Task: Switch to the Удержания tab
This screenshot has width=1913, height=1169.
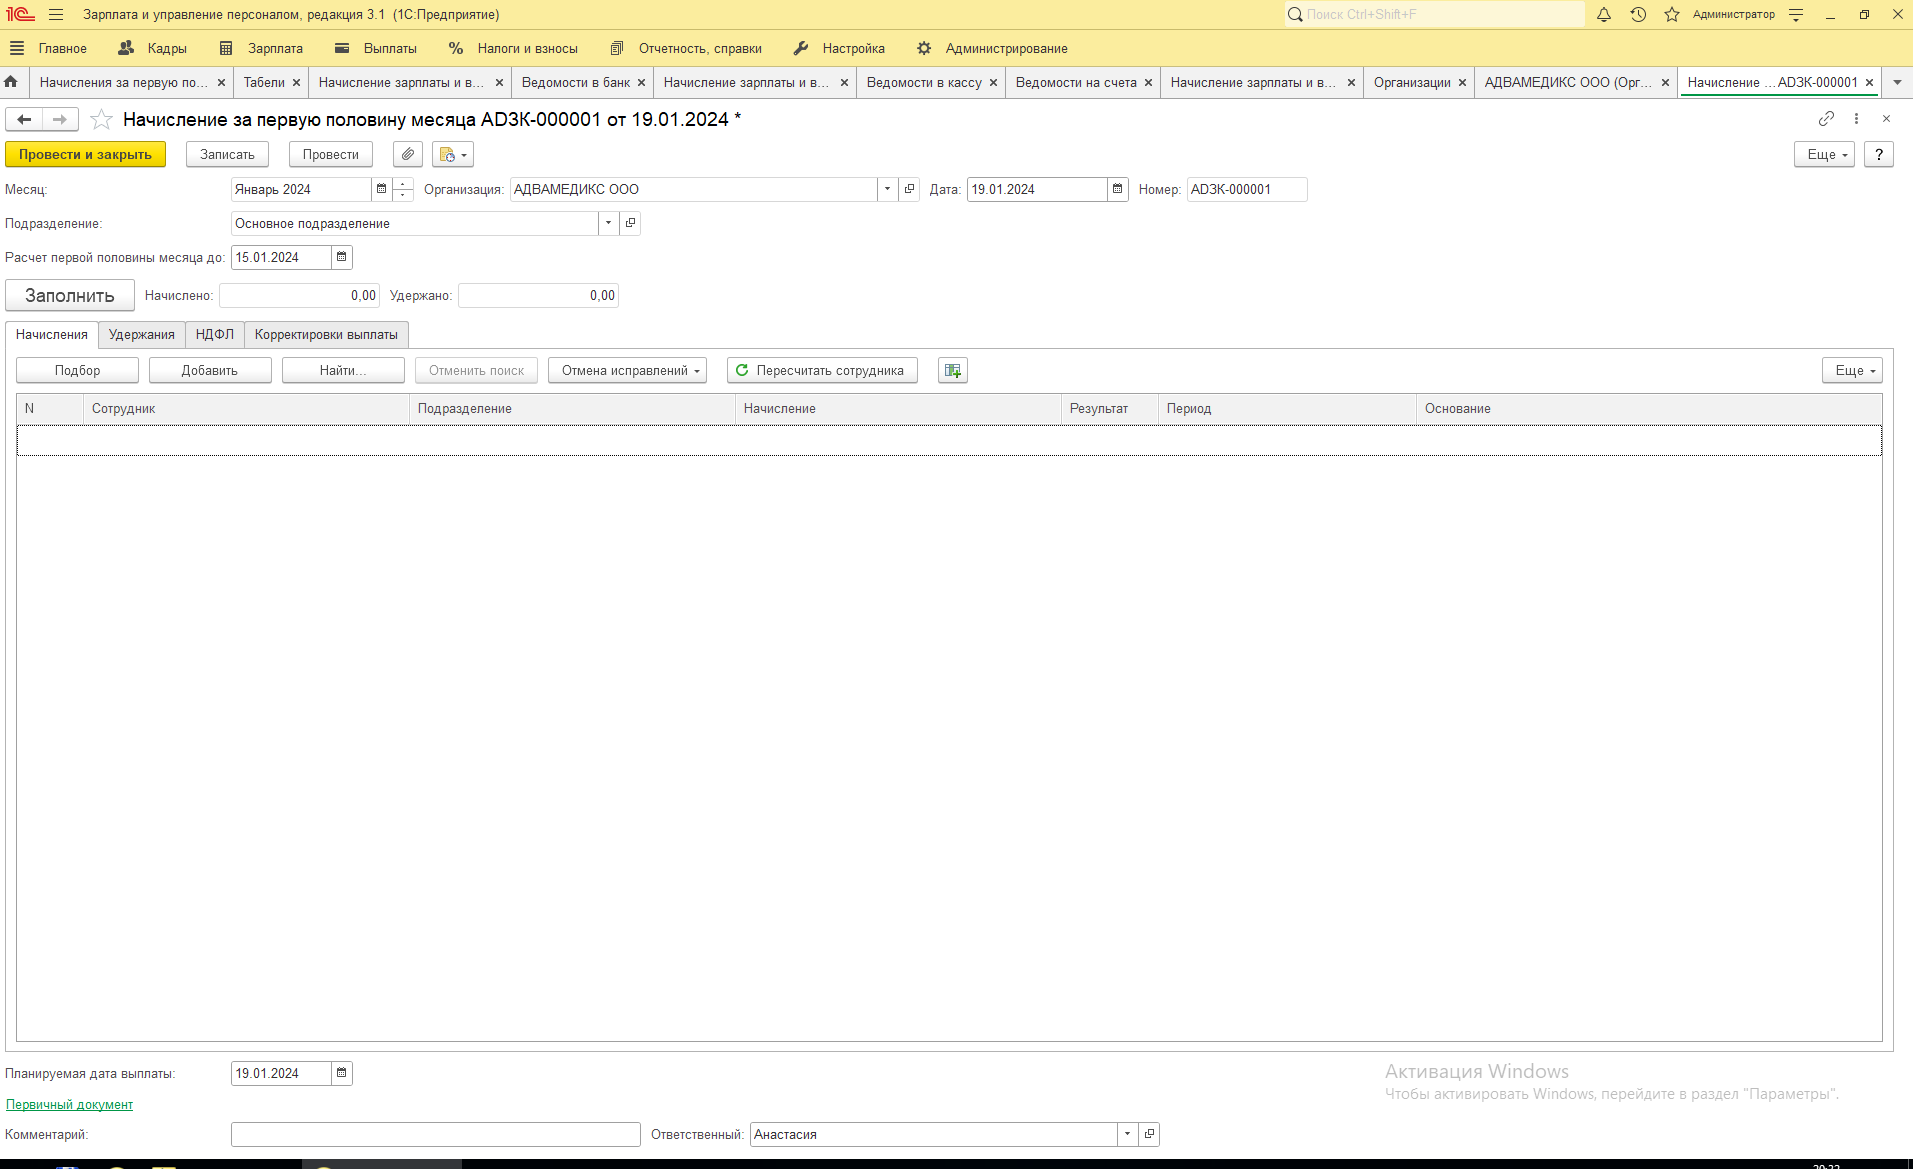Action: click(x=141, y=335)
